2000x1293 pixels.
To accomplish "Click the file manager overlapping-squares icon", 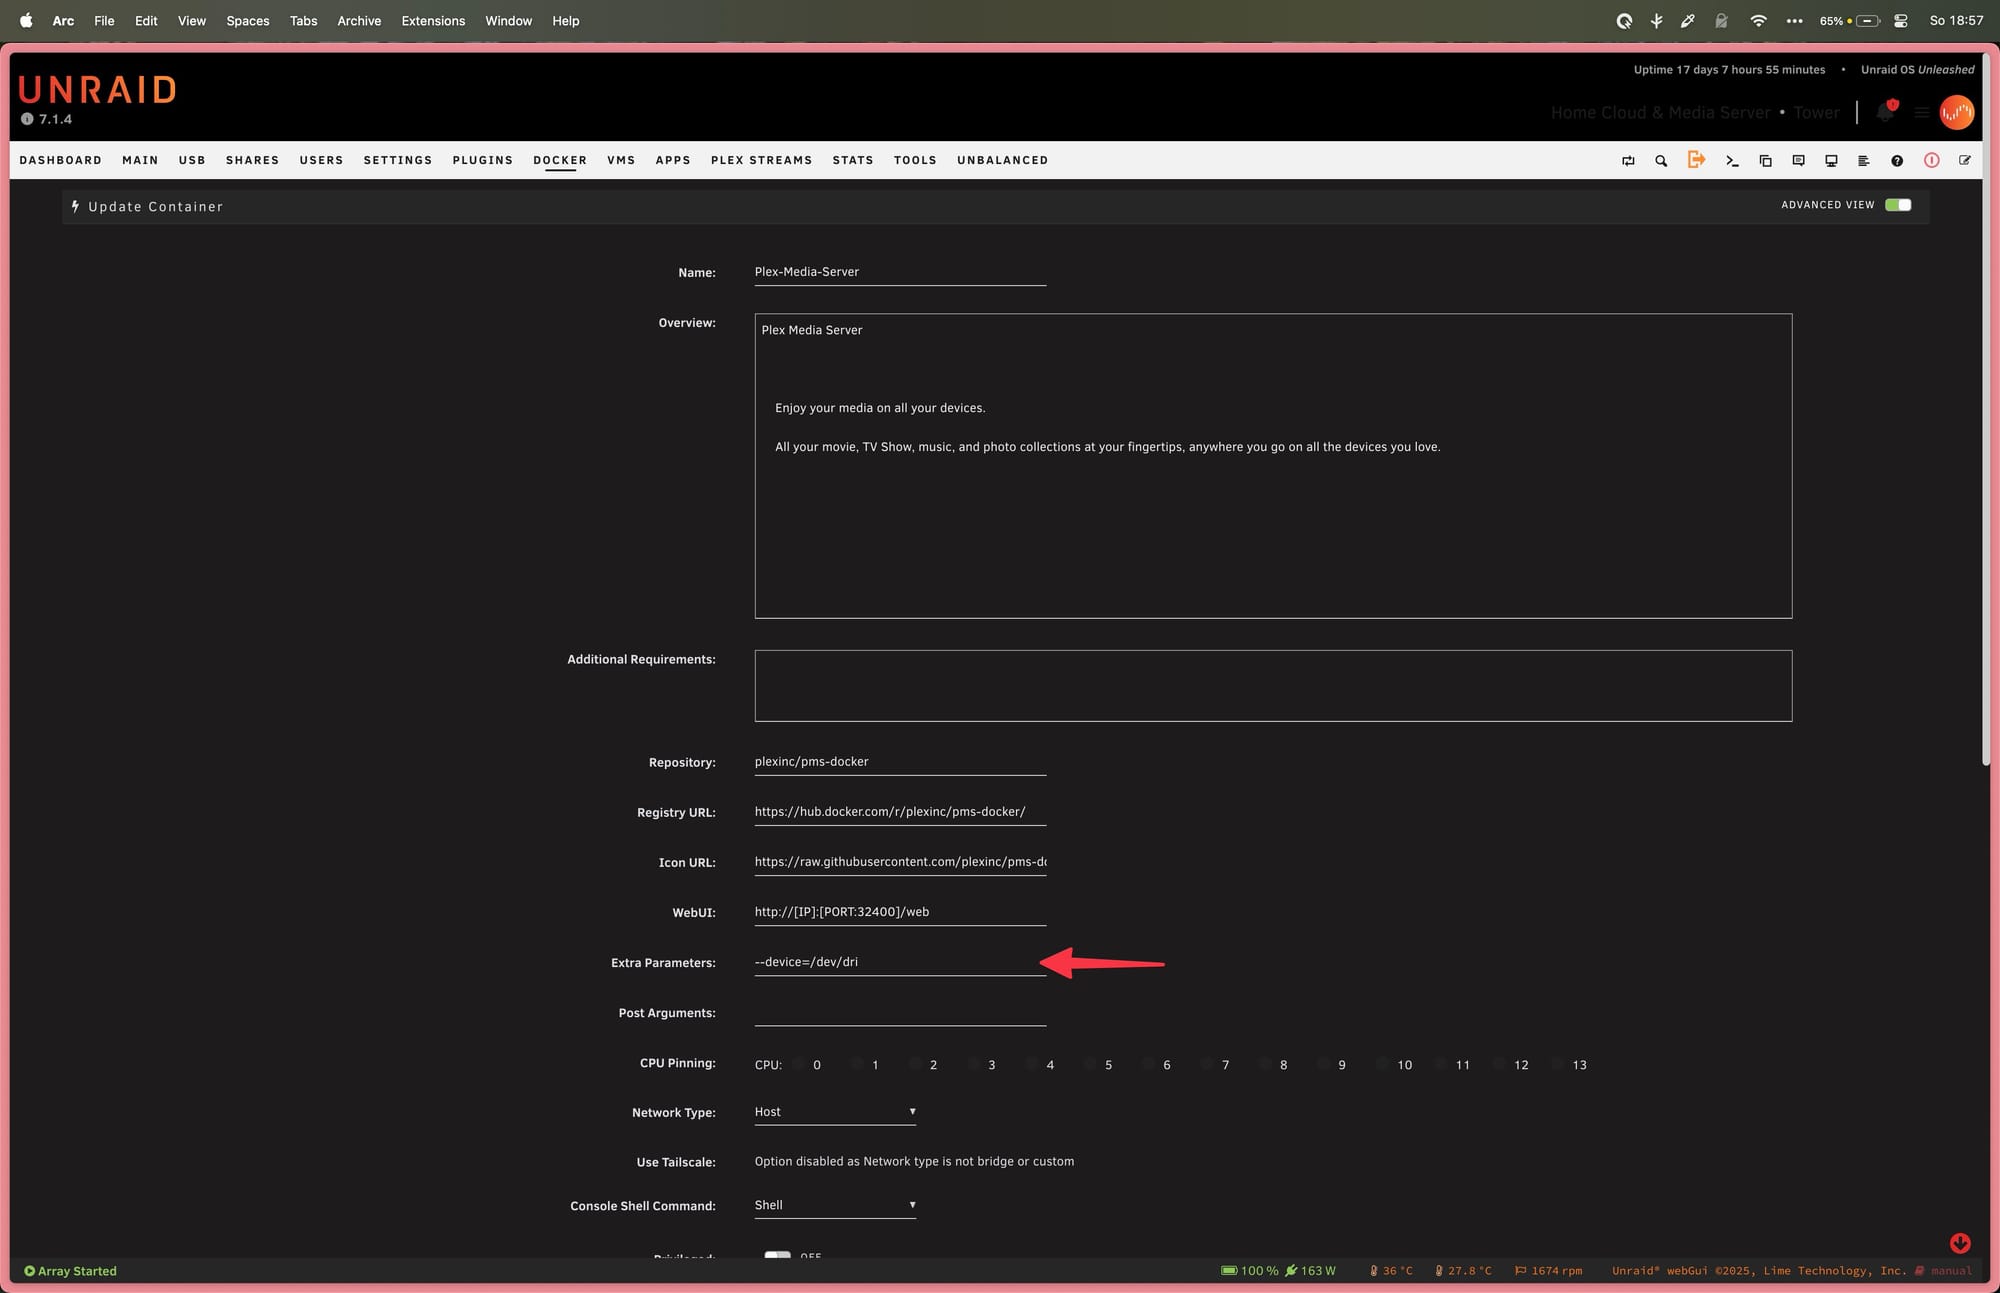I will point(1765,161).
